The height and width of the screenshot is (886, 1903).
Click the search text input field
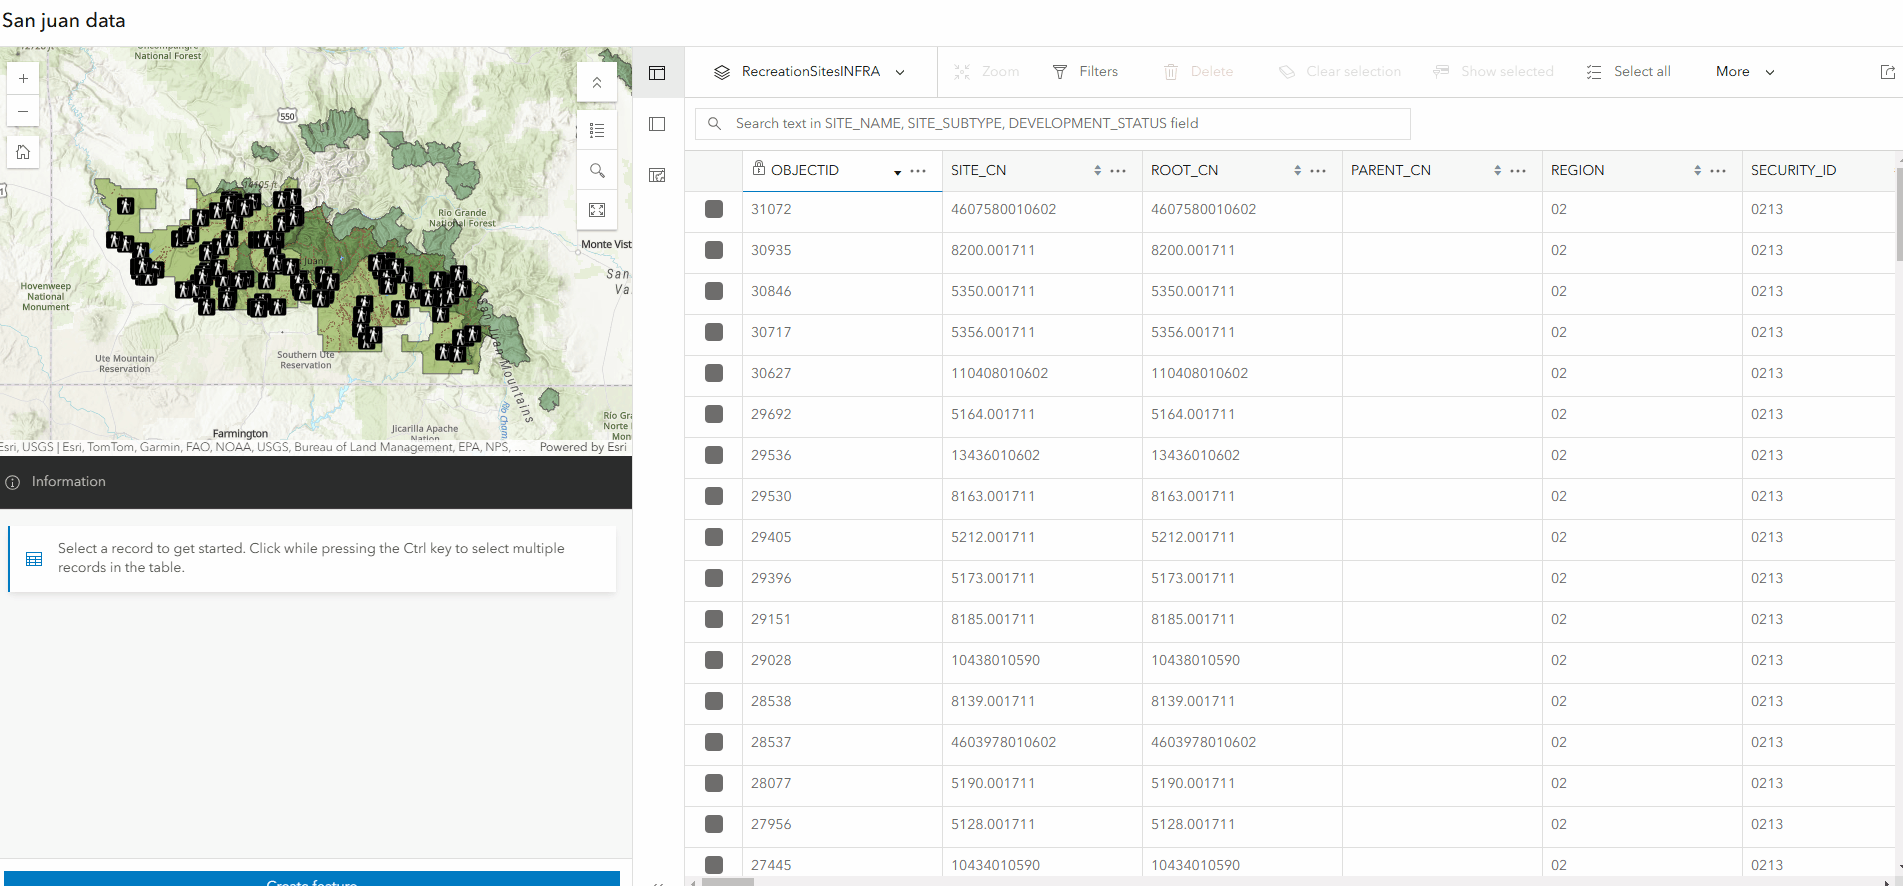click(x=1053, y=124)
